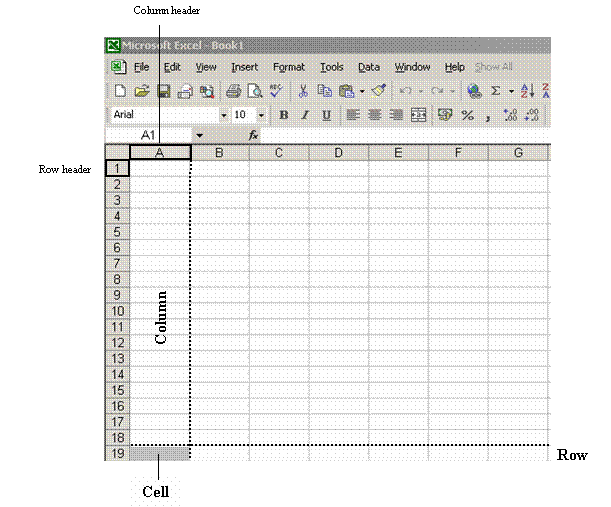Click the Name Box showing A1
The height and width of the screenshot is (507, 611).
pyautogui.click(x=148, y=136)
